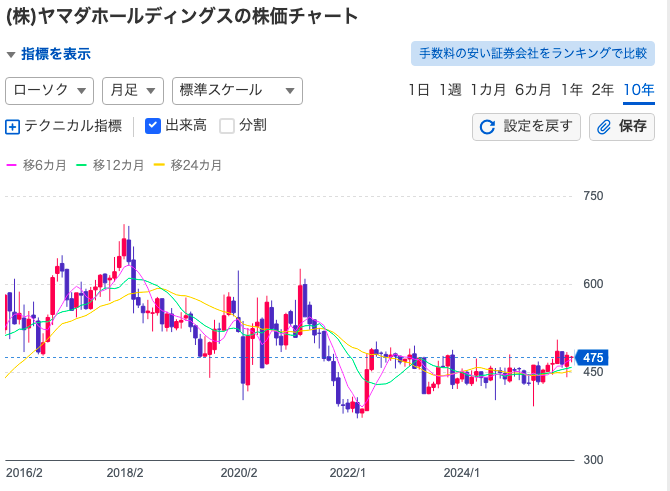Open the ローソク chart type dropdown
Screen dimensions: 670x491
(50, 90)
